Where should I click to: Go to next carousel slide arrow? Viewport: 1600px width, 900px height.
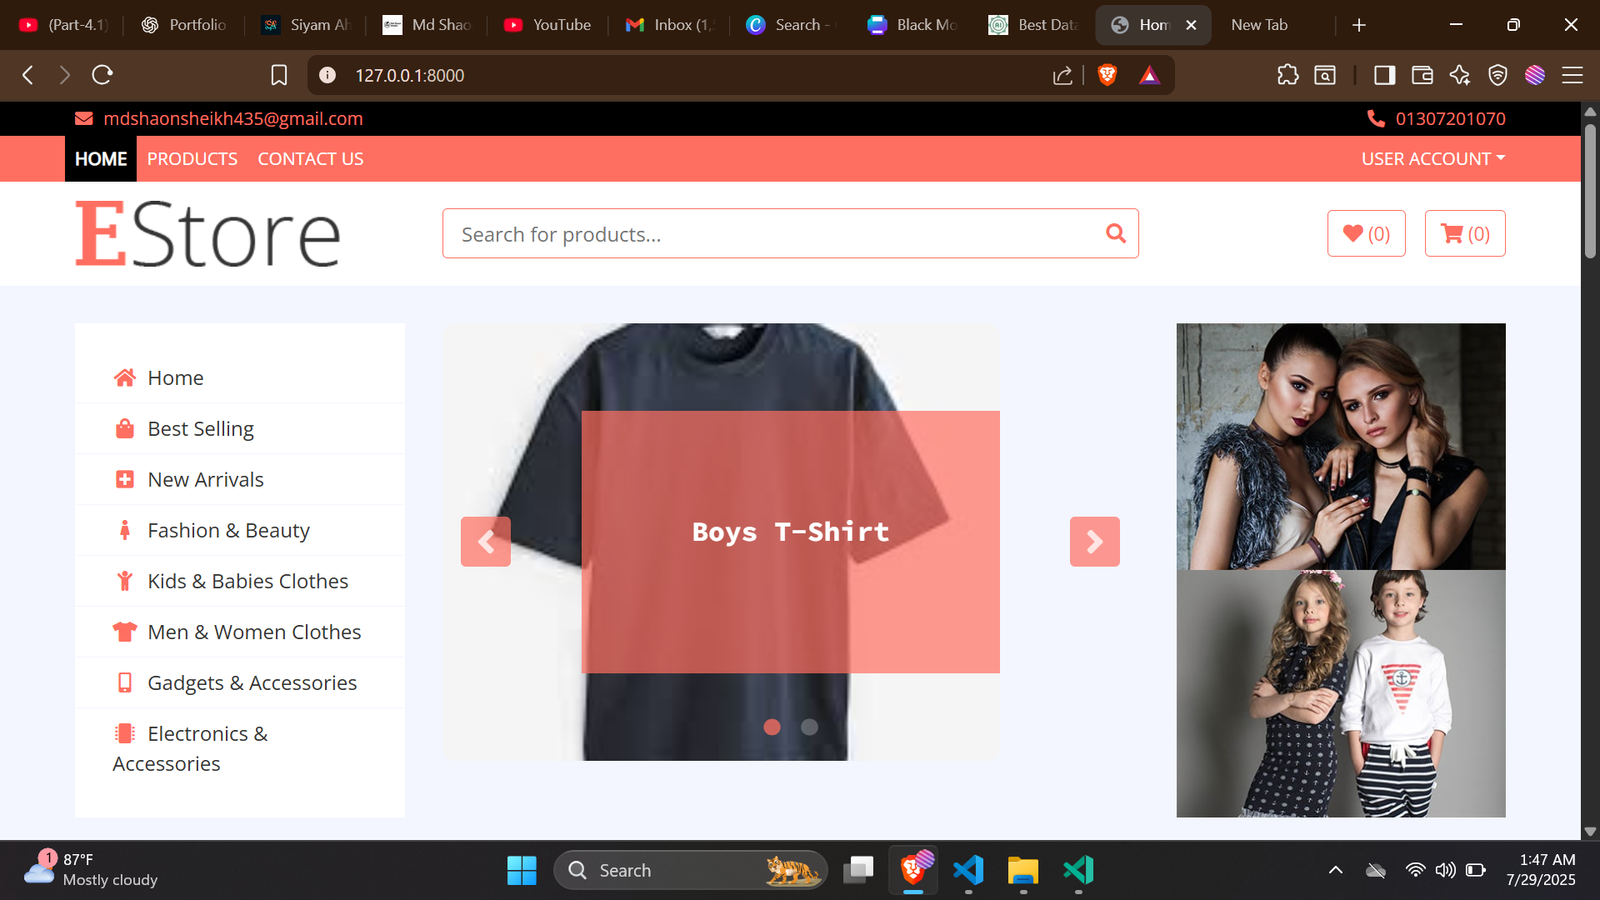[x=1094, y=542]
